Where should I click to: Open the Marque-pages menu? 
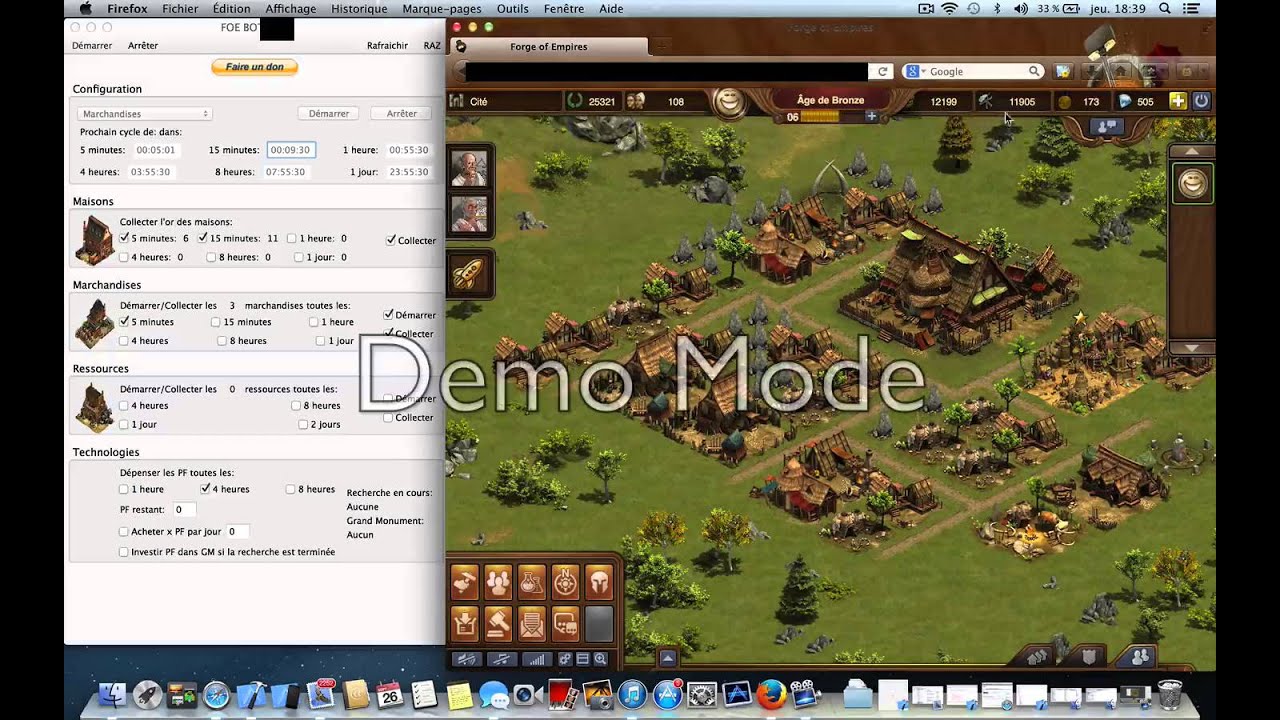click(x=441, y=9)
